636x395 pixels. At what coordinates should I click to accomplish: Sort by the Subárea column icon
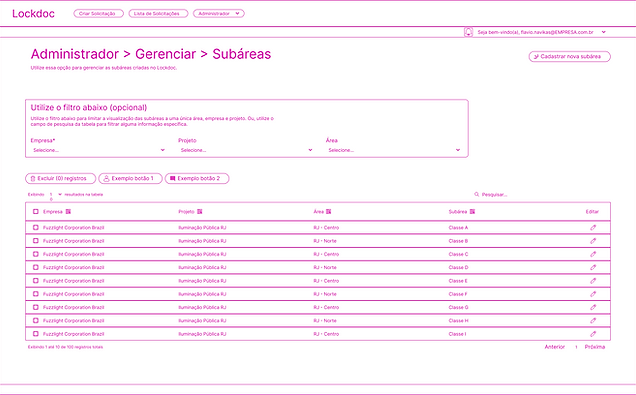pos(472,212)
